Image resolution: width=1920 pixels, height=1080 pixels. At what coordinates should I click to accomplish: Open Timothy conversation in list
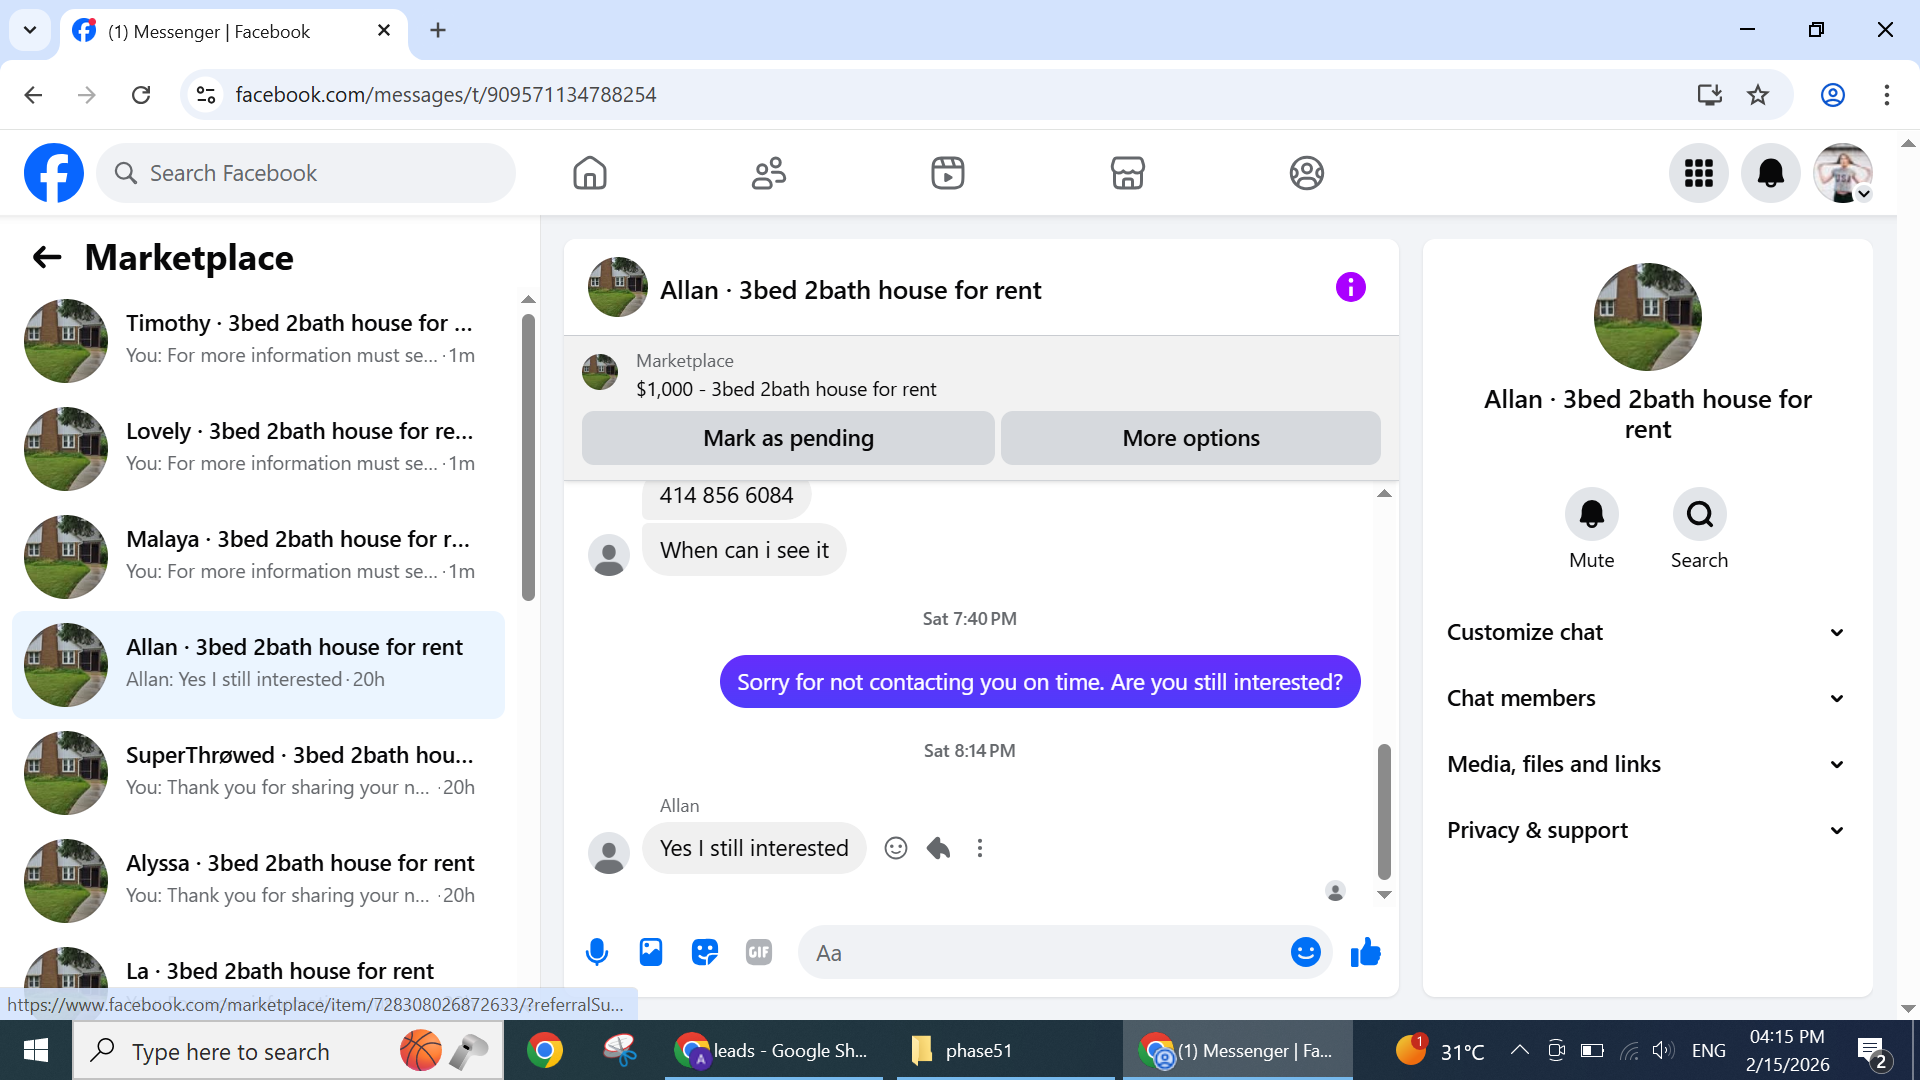click(x=259, y=340)
